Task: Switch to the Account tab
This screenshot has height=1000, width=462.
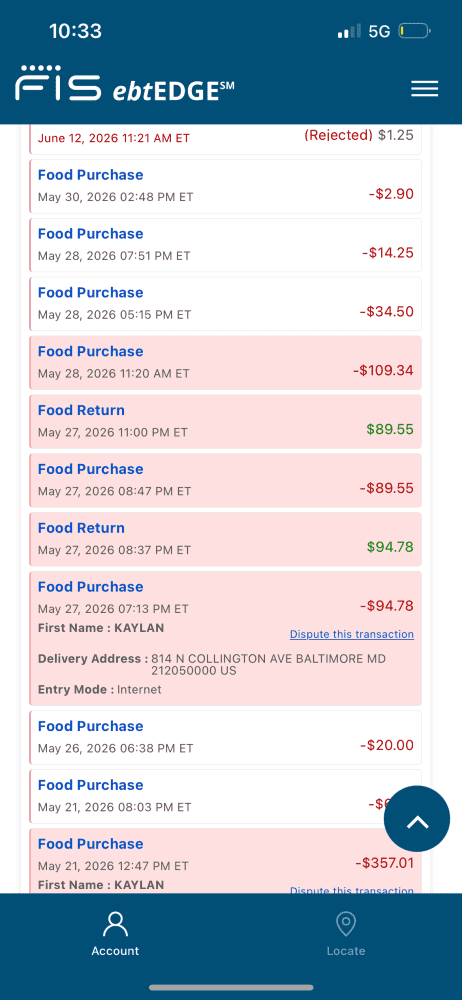Action: pyautogui.click(x=116, y=933)
